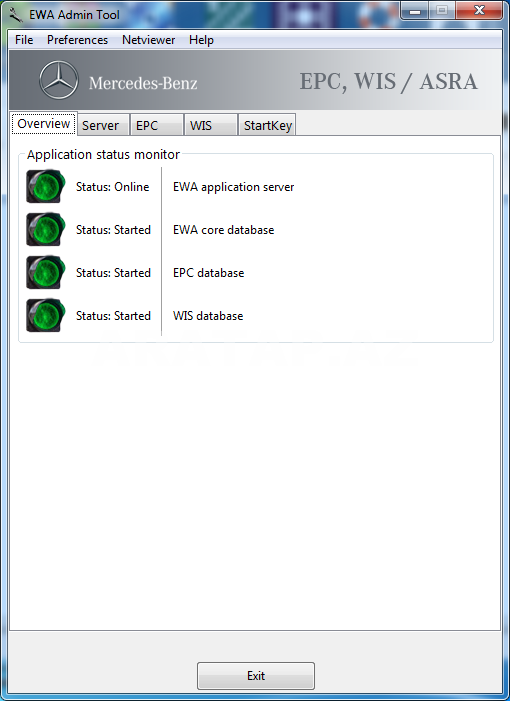Screen dimensions: 510x701
Task: Open the File menu
Action: (24, 40)
